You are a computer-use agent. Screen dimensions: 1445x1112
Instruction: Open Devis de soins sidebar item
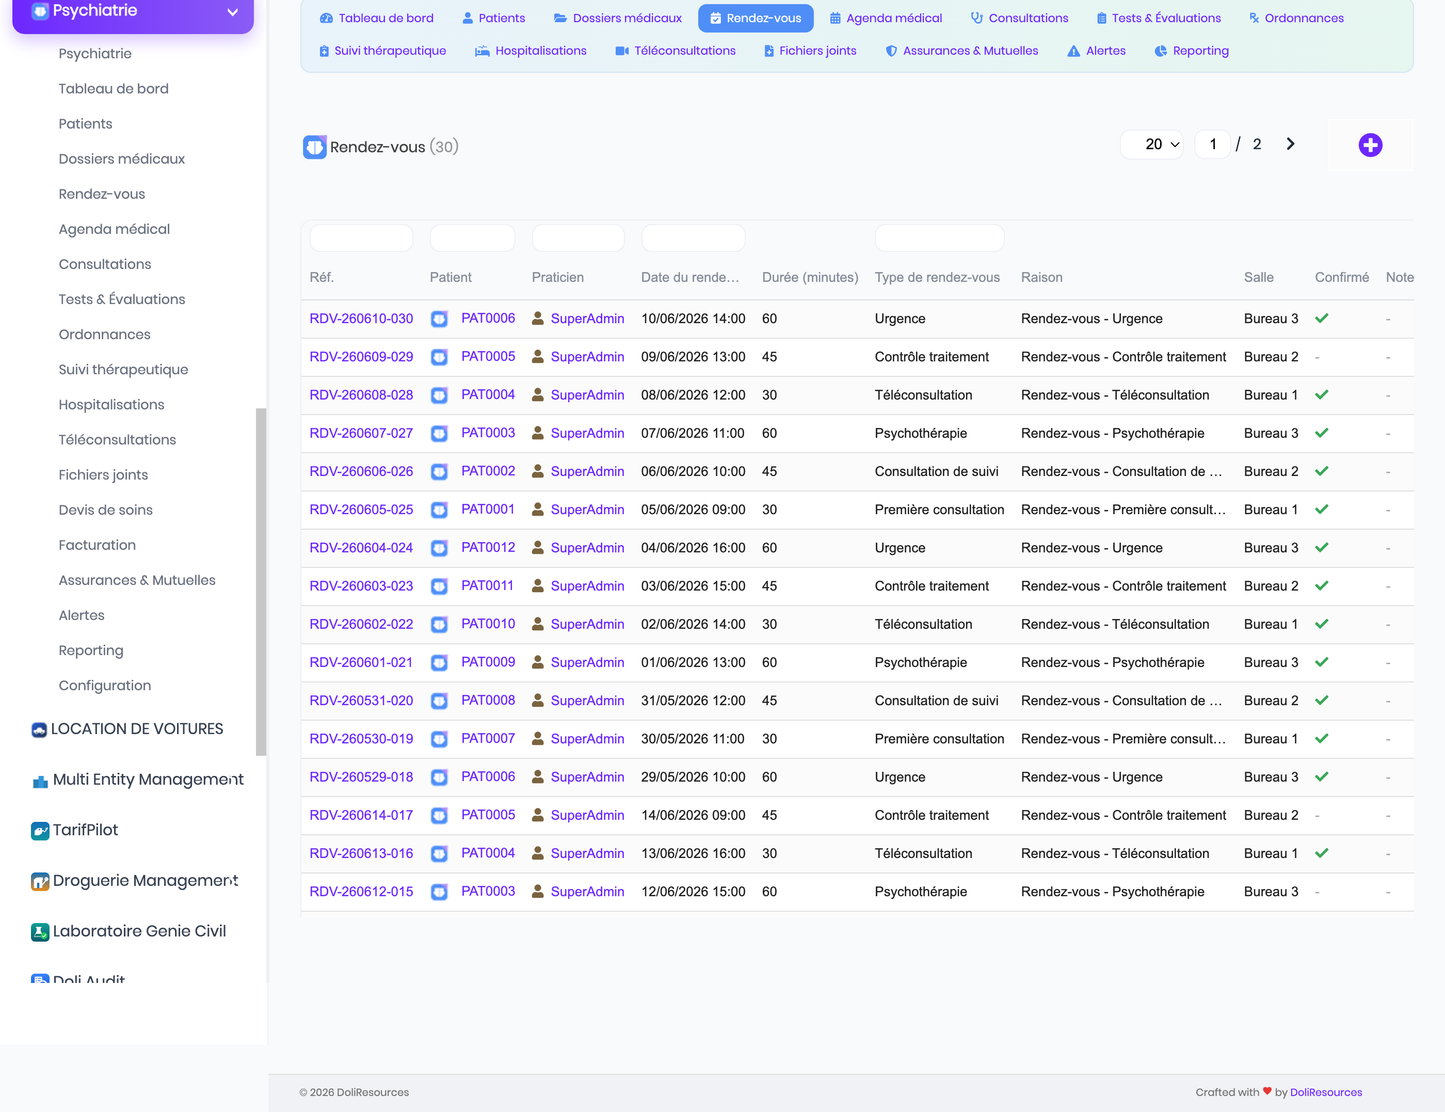click(x=106, y=510)
